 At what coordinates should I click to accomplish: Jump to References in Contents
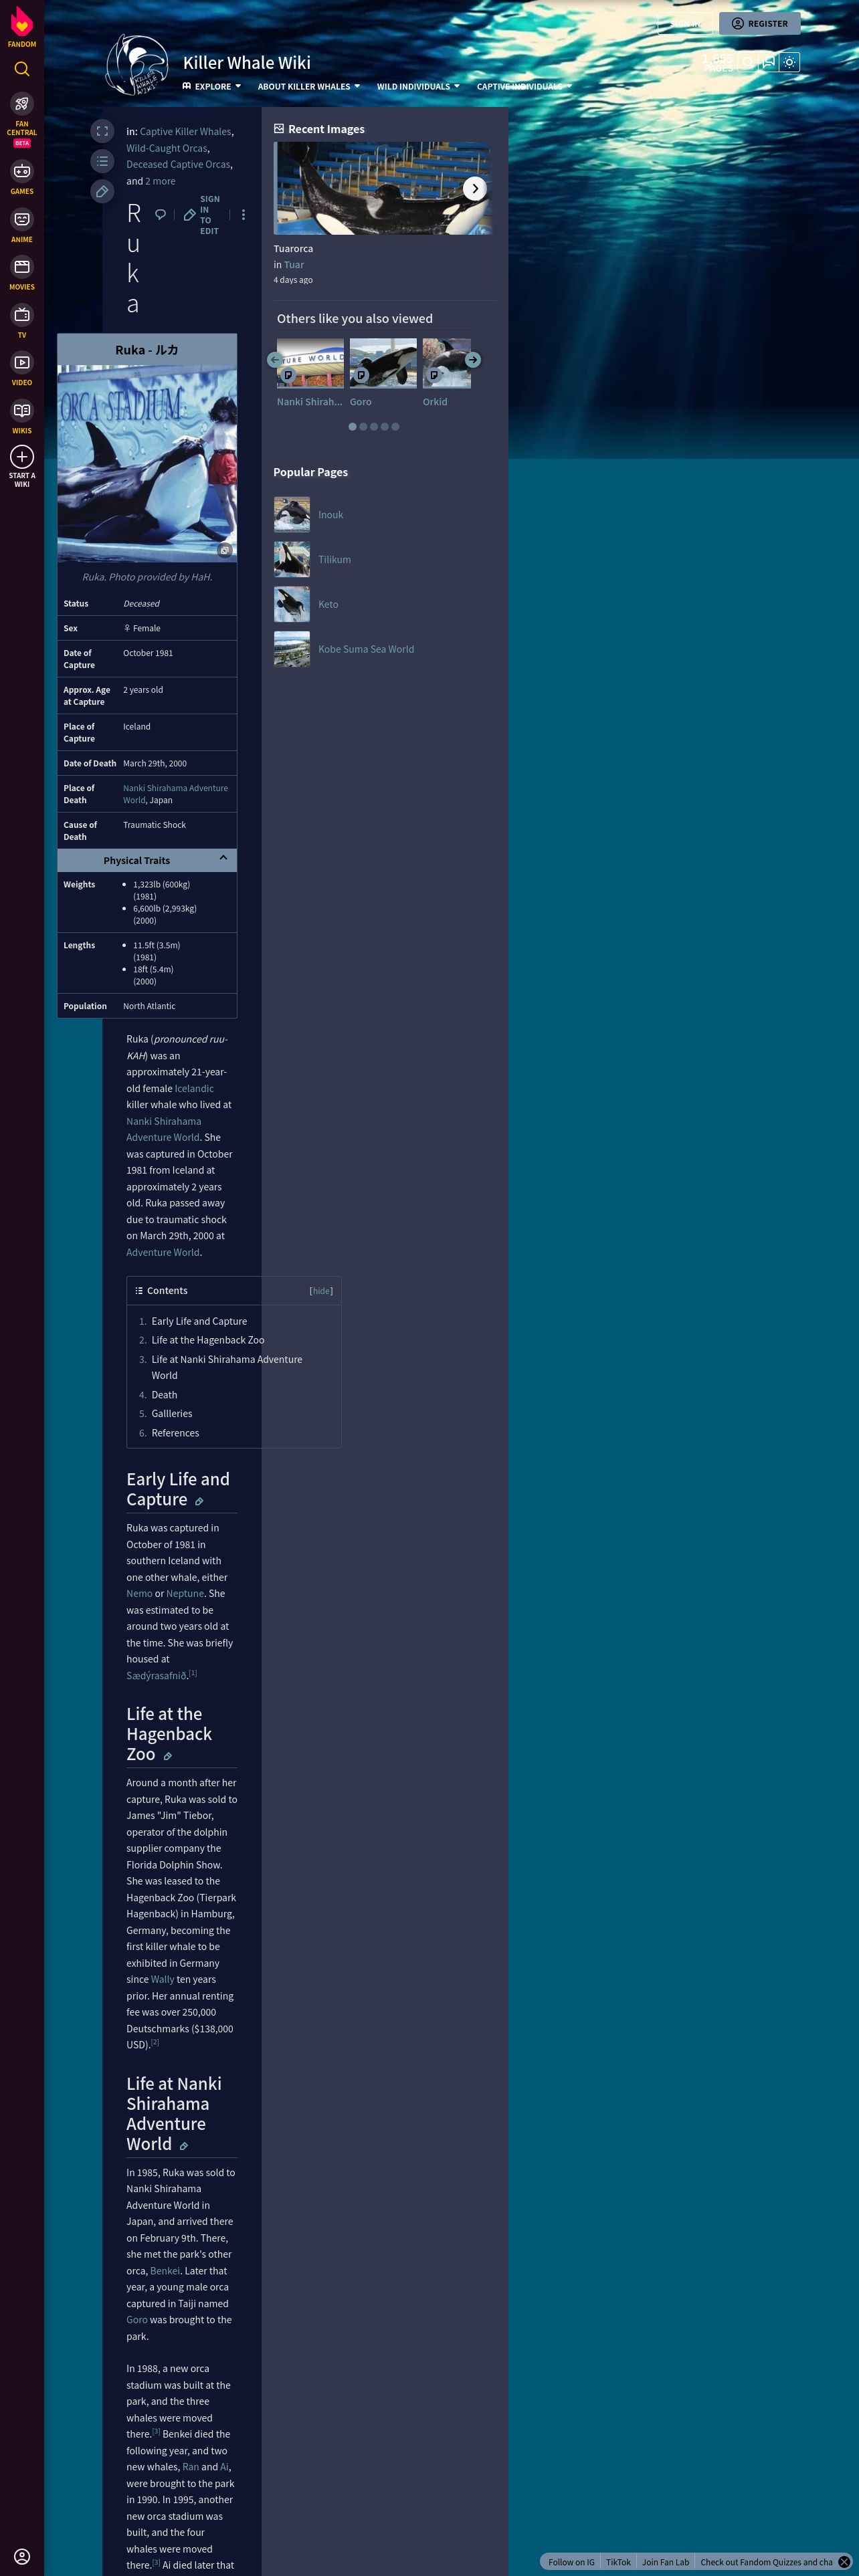175,1433
